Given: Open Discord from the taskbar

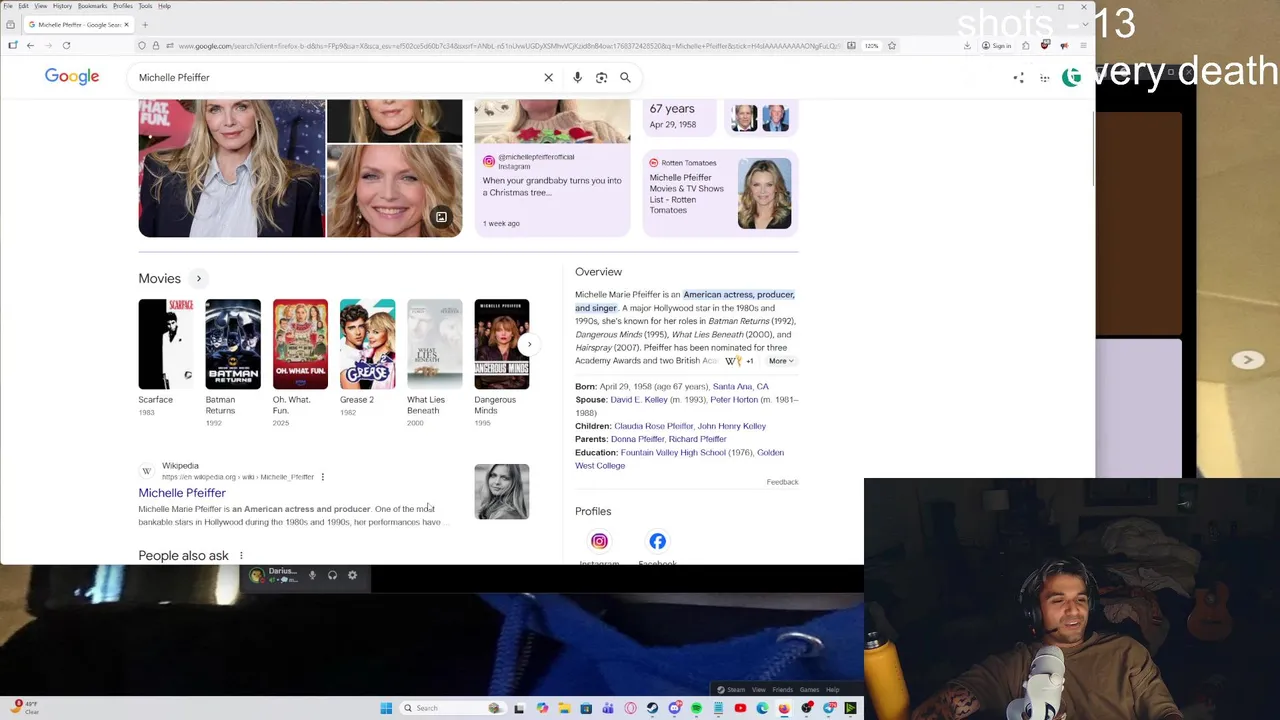Looking at the screenshot, I should [674, 708].
